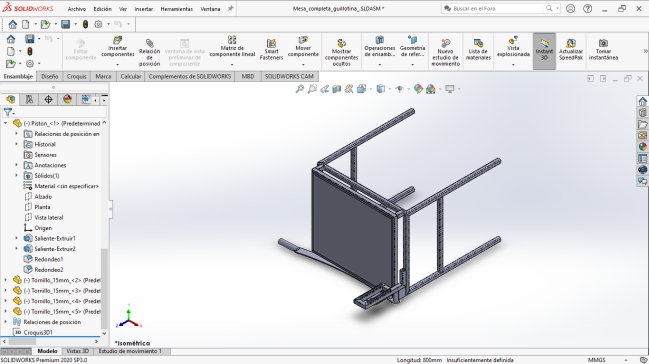
Task: Switch to SOLIDWORKS CAM tab
Action: [x=289, y=76]
